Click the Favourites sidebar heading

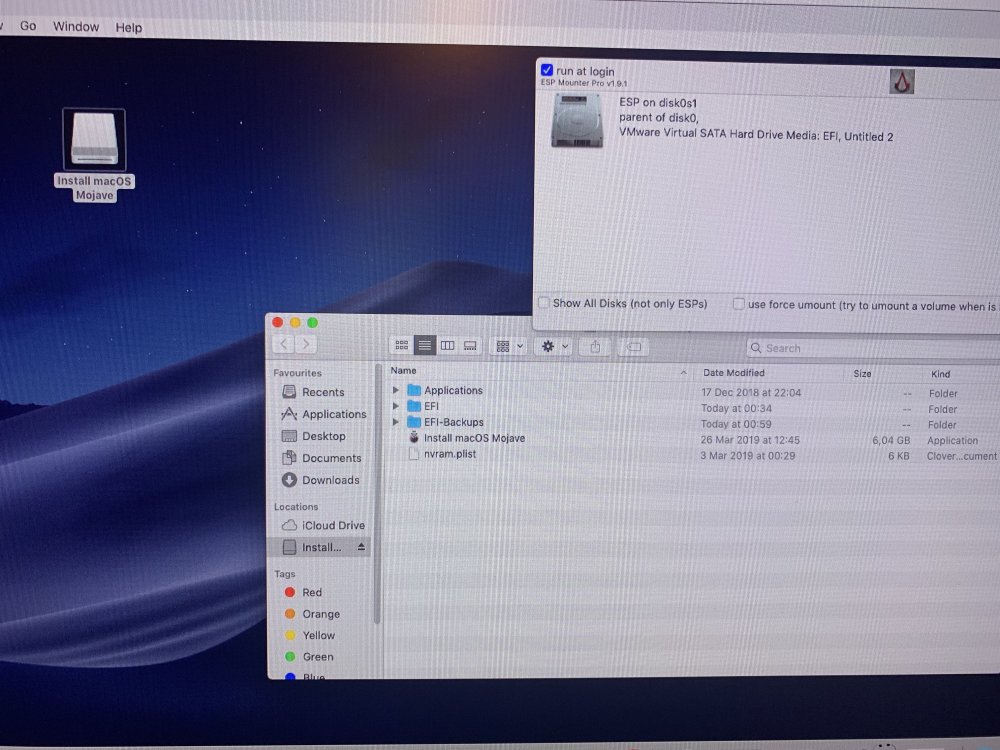[x=297, y=373]
